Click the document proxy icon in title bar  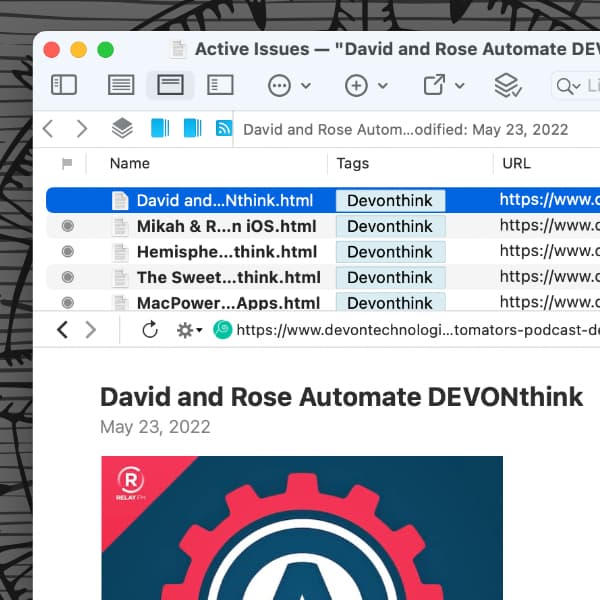tap(178, 49)
